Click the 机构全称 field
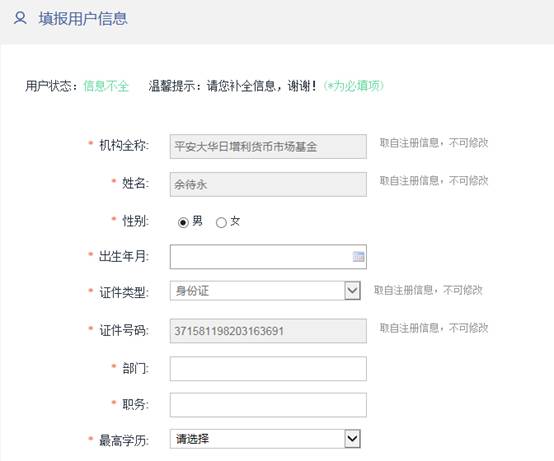Screen dimensions: 554x461 (268, 147)
